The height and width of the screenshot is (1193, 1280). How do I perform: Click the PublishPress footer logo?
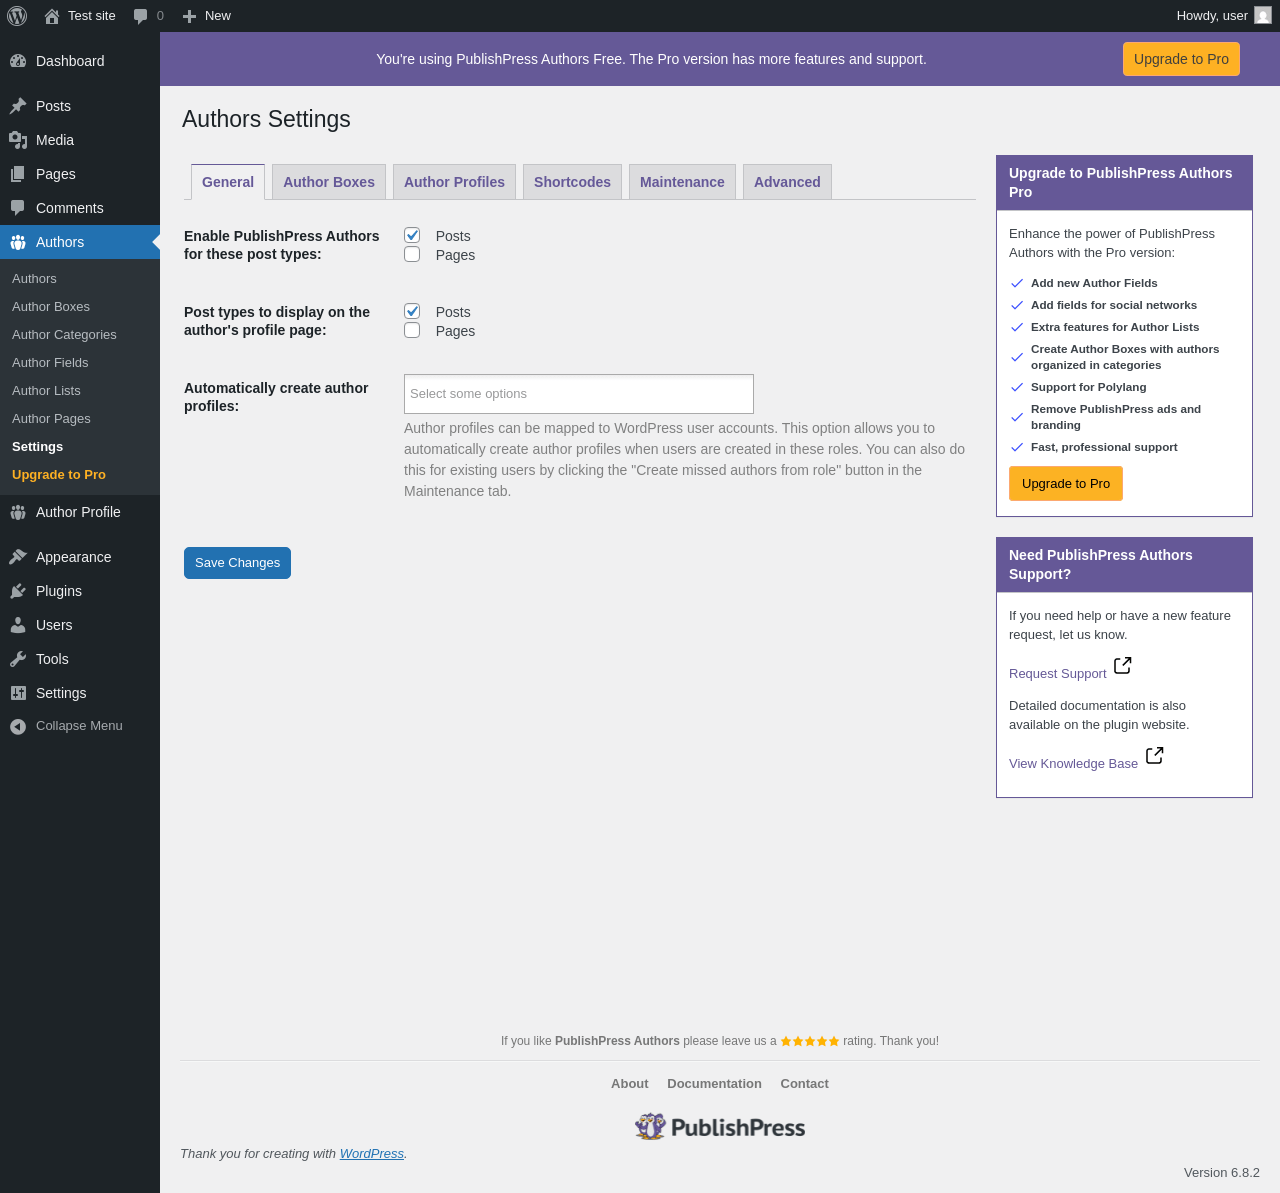click(720, 1127)
